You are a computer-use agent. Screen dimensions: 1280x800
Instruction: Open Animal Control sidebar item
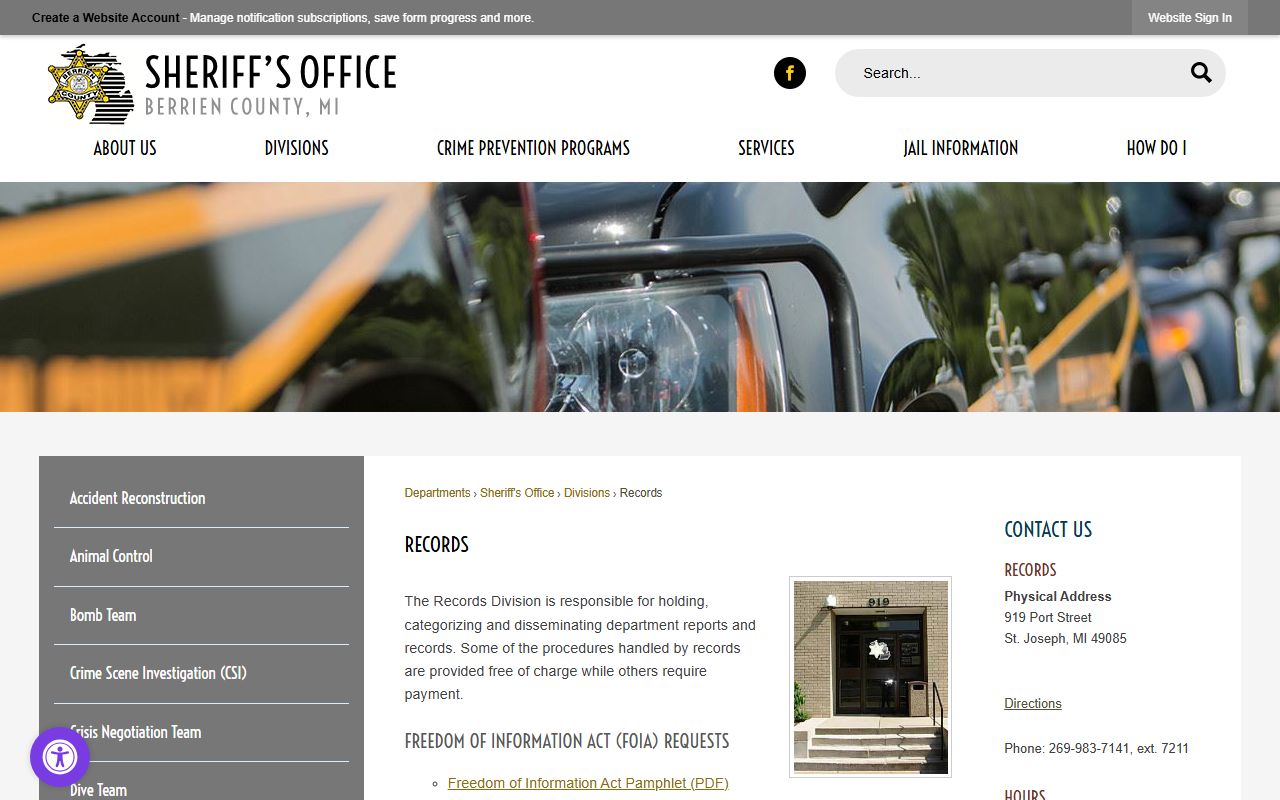coord(201,556)
